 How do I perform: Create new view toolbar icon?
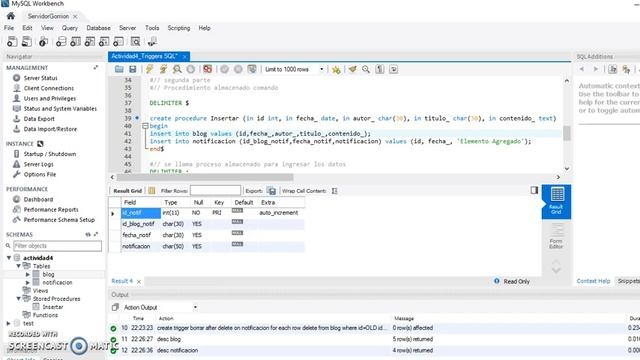(x=90, y=42)
